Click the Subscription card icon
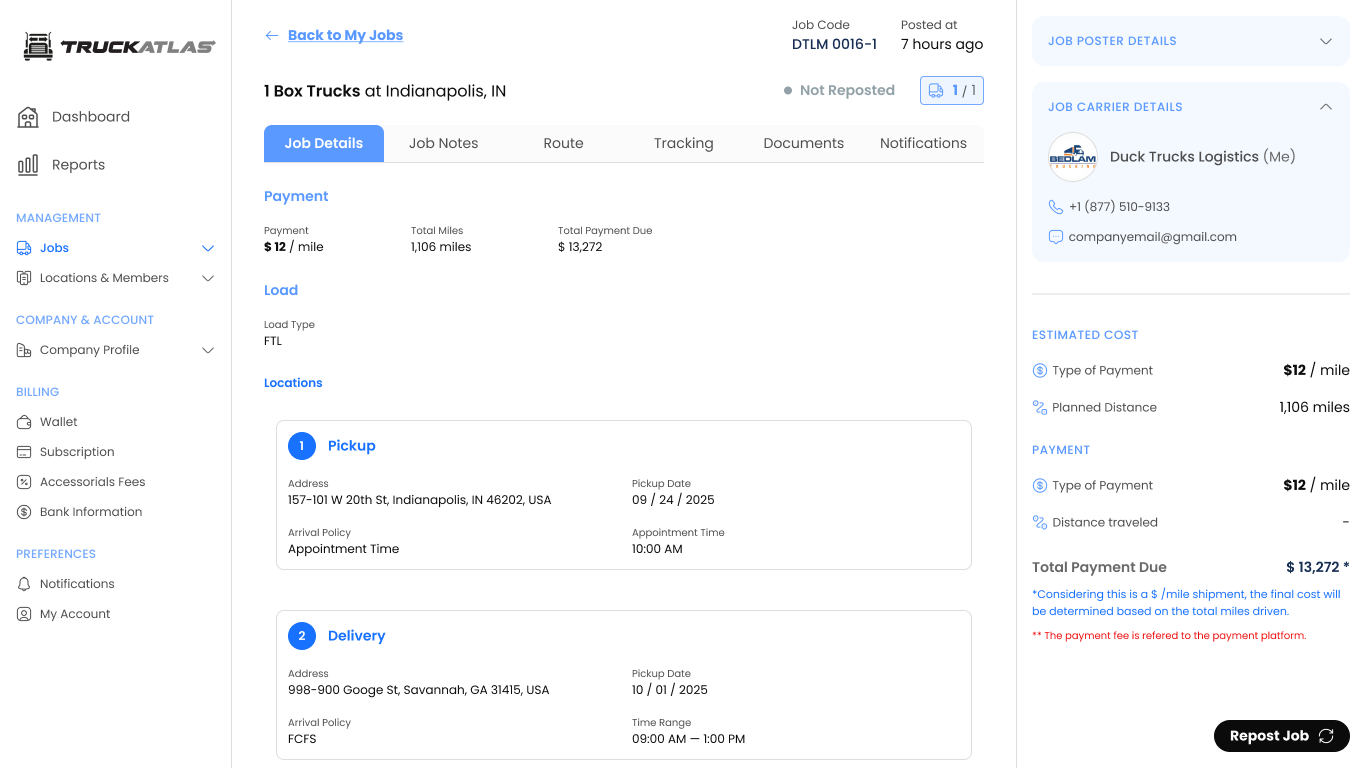The image size is (1366, 768). coord(24,452)
